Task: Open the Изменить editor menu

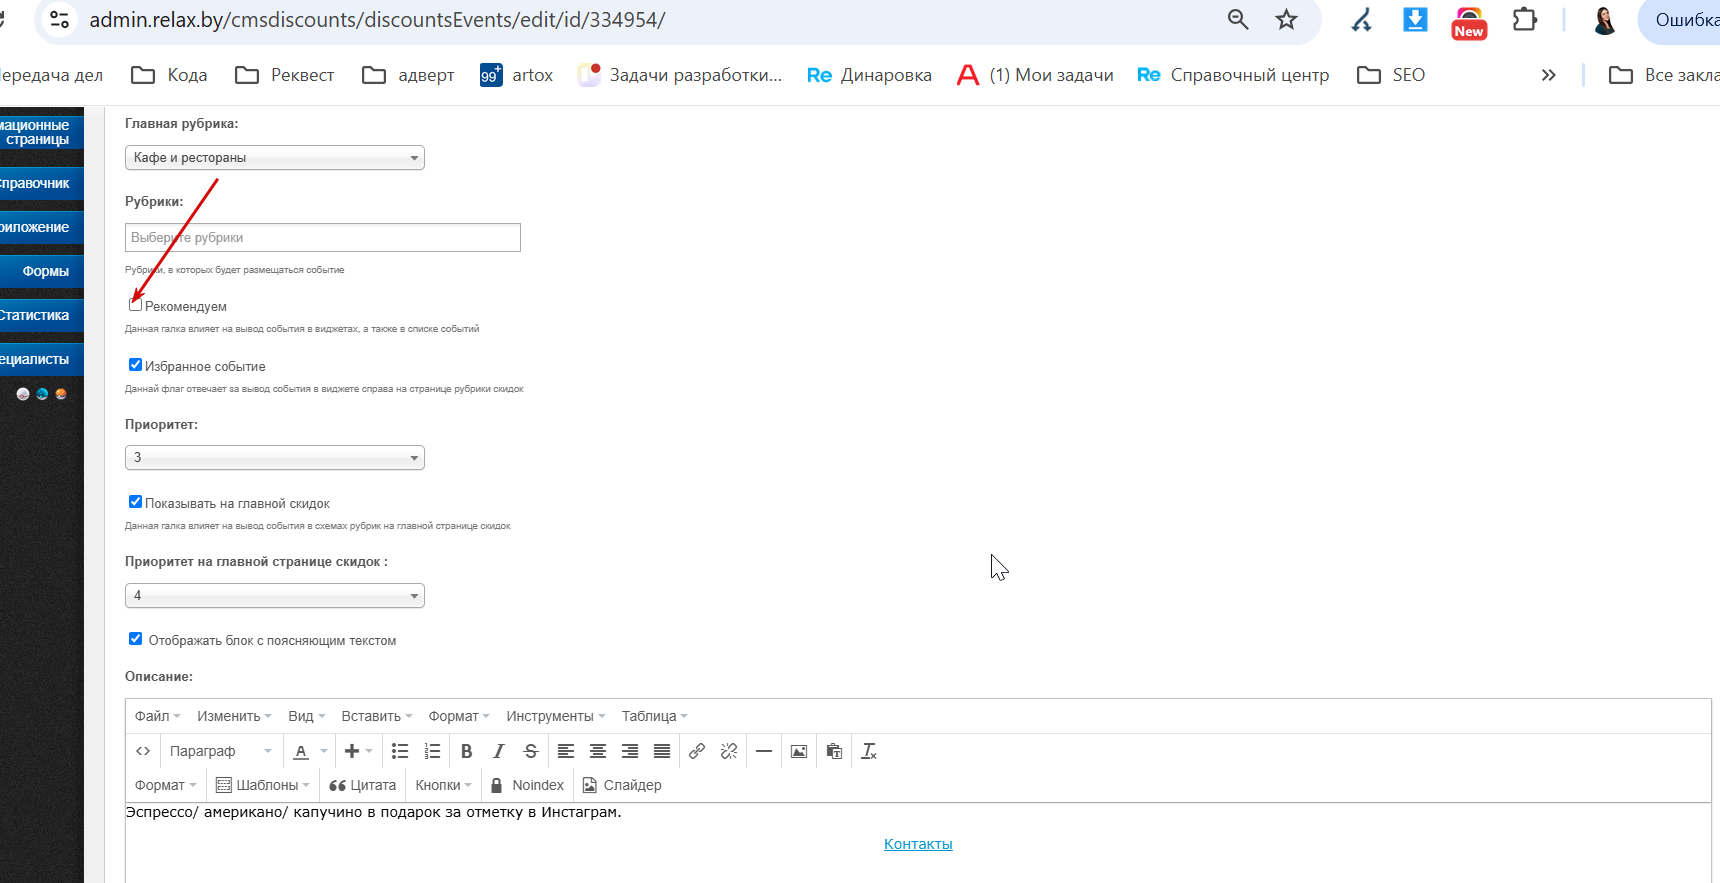Action: click(234, 716)
